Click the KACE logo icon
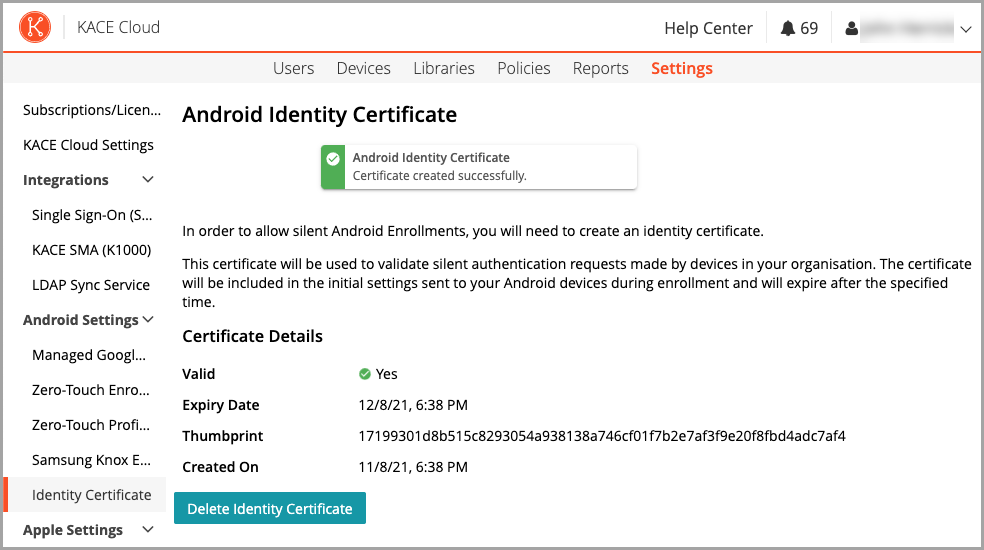The image size is (984, 550). (x=35, y=28)
